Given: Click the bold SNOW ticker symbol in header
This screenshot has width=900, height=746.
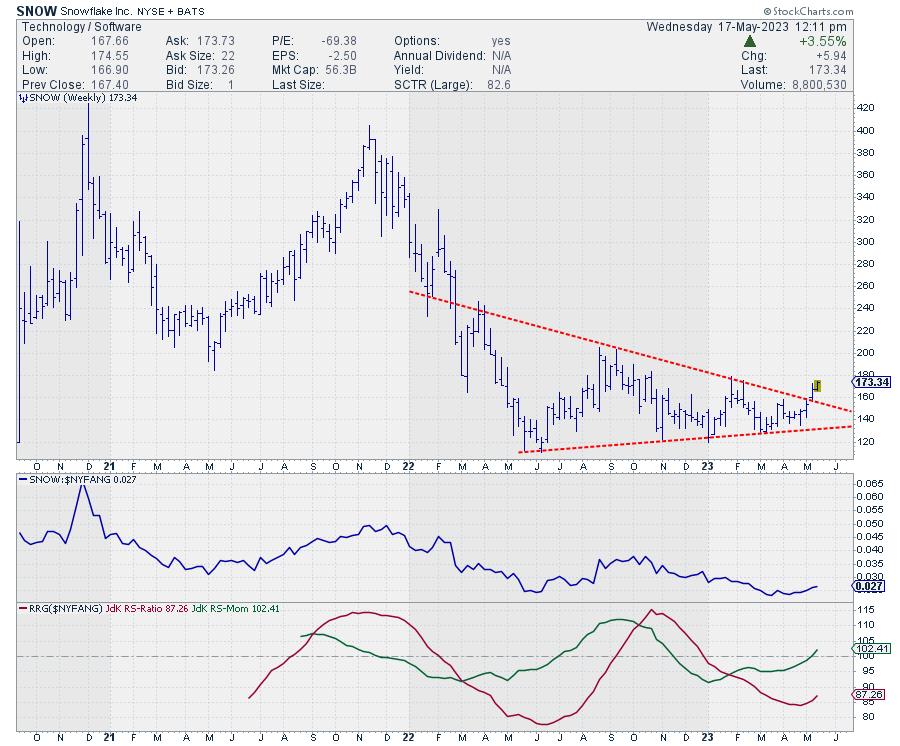Looking at the screenshot, I should point(36,10).
